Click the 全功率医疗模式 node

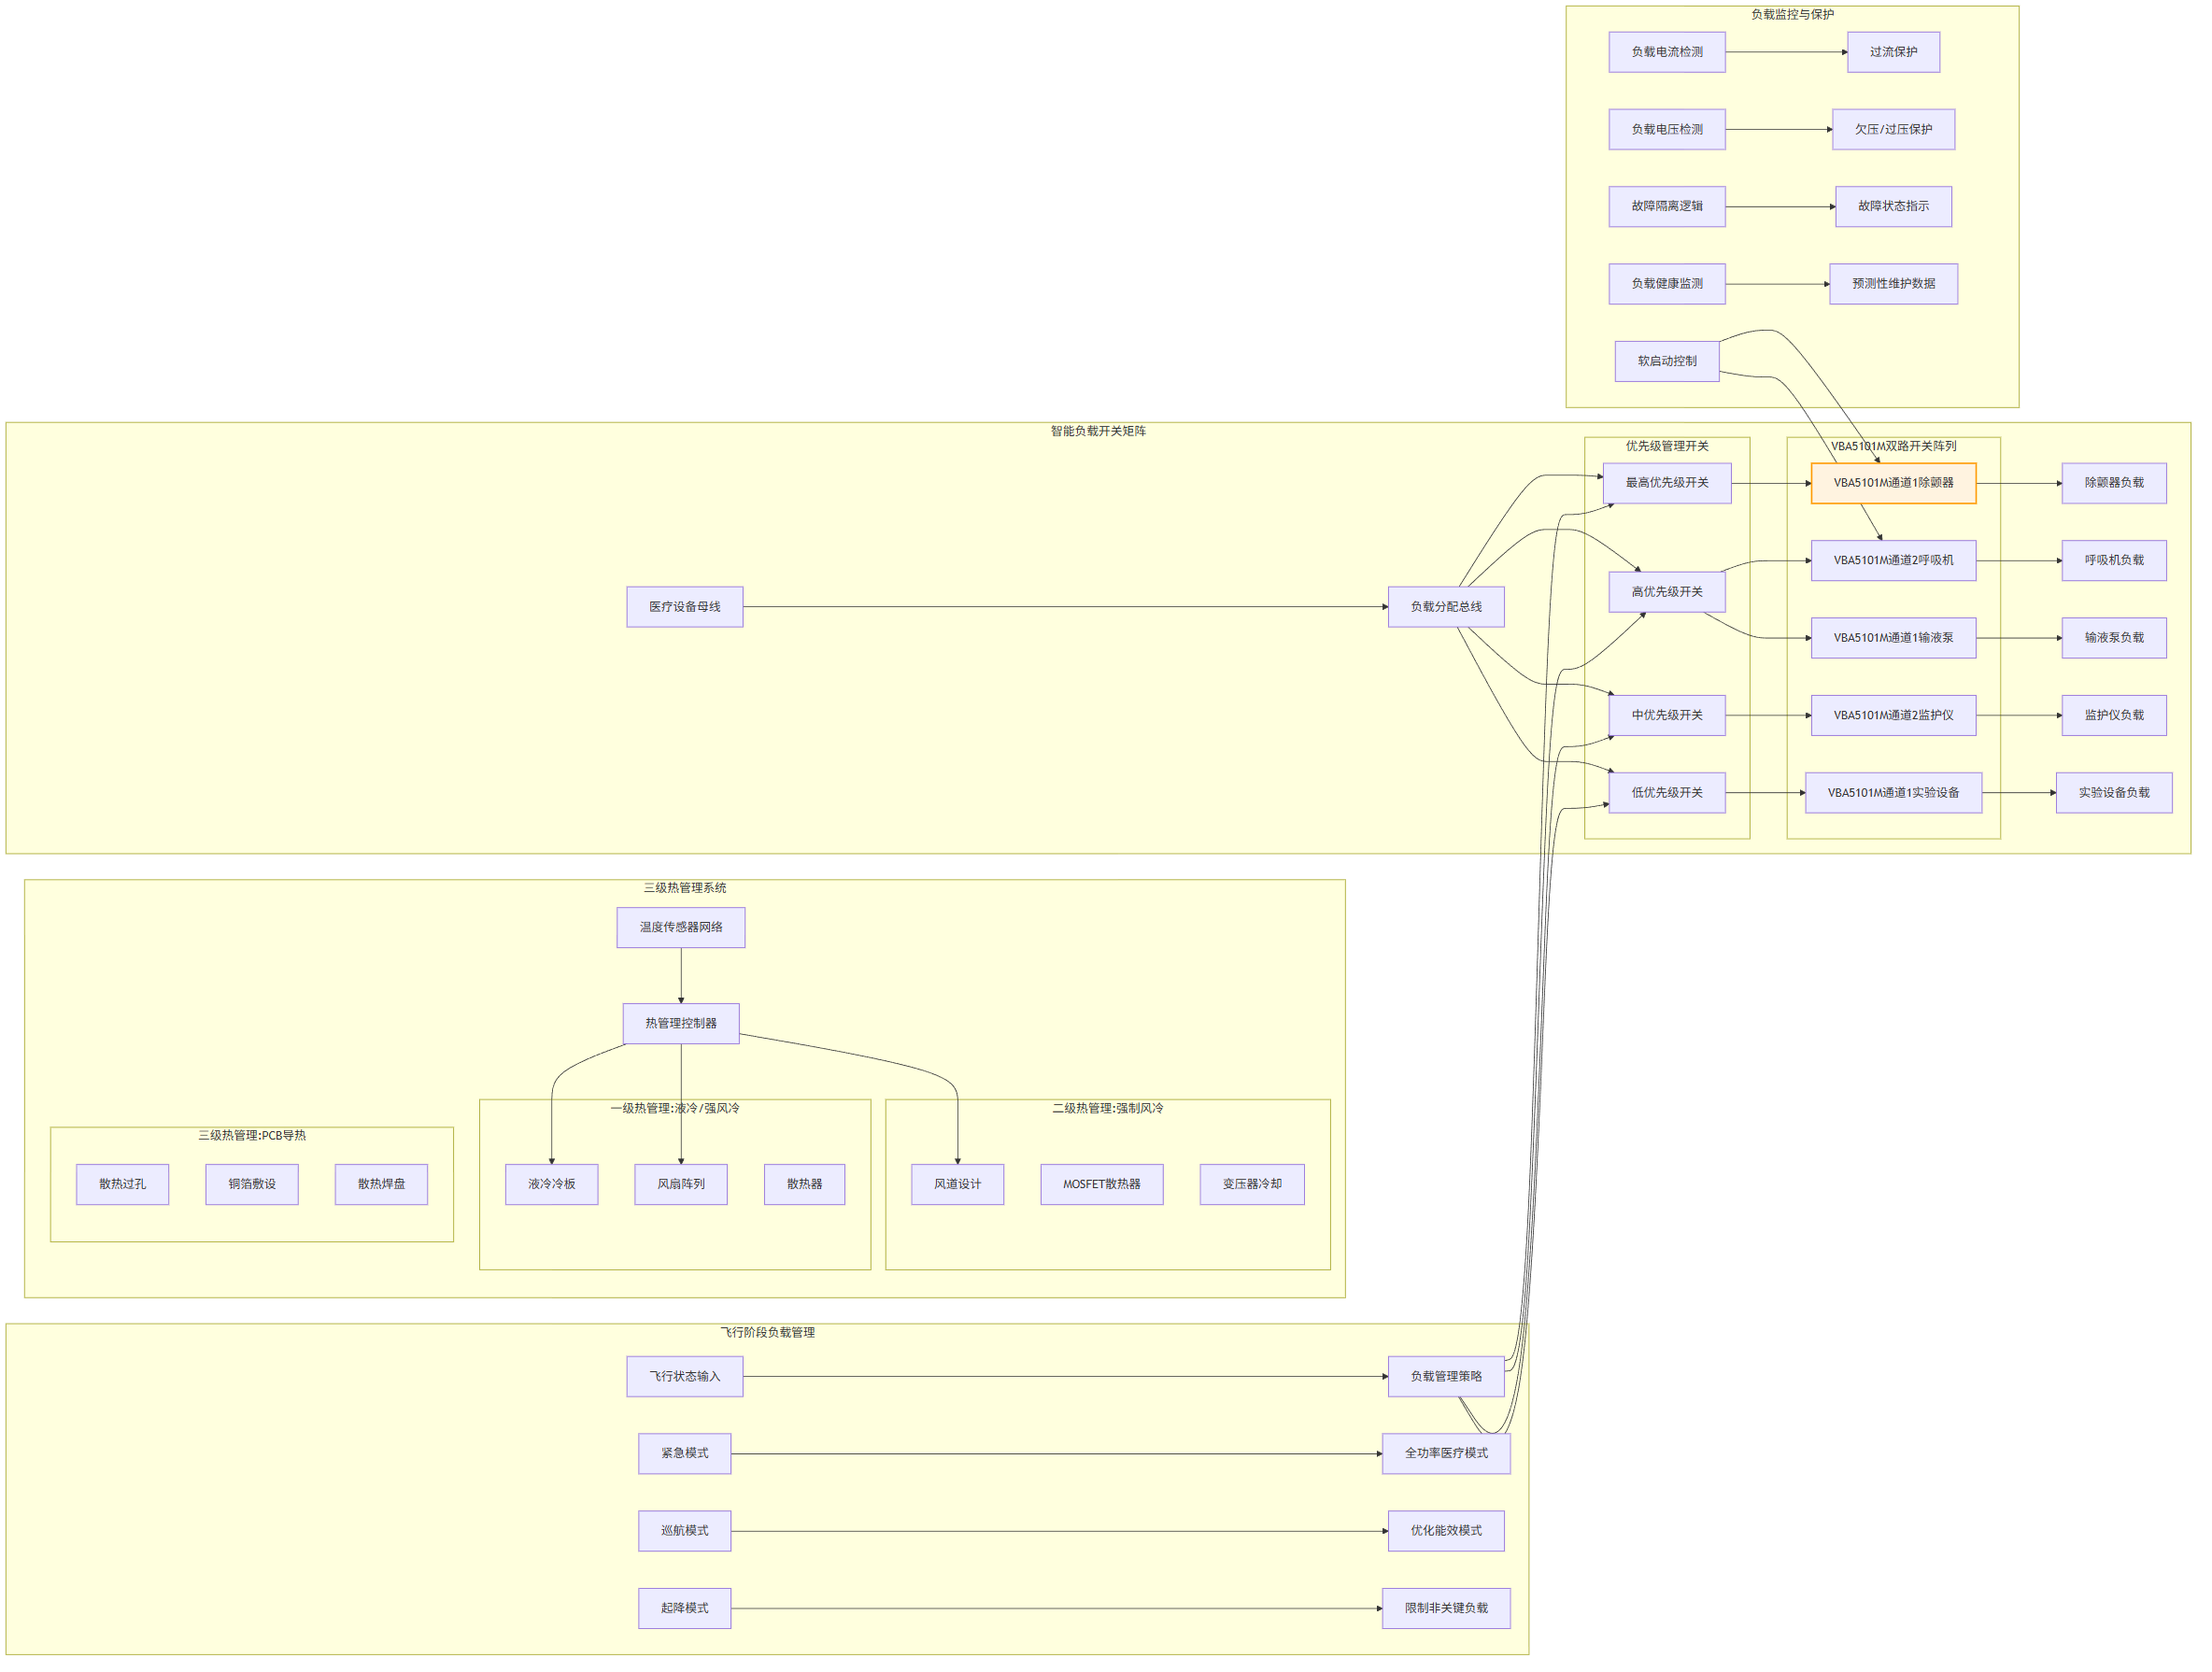(x=1446, y=1454)
